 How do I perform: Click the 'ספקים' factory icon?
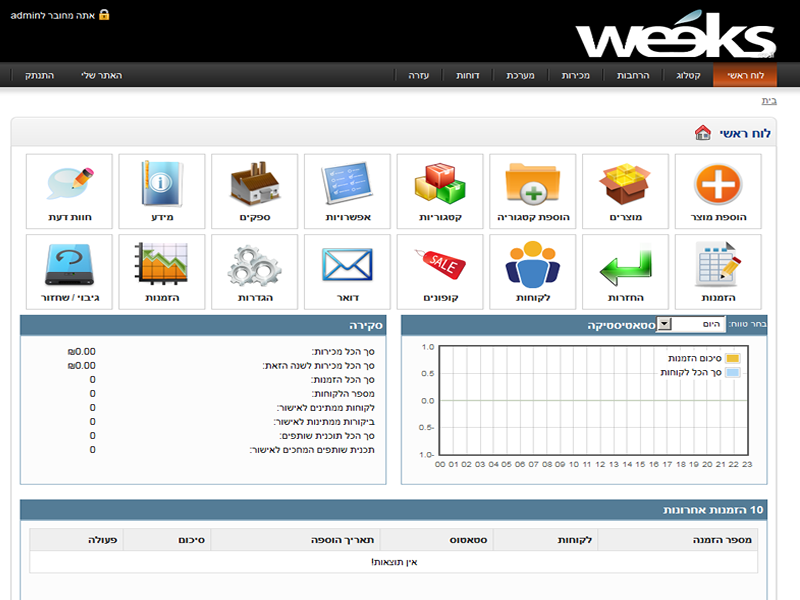pyautogui.click(x=255, y=185)
